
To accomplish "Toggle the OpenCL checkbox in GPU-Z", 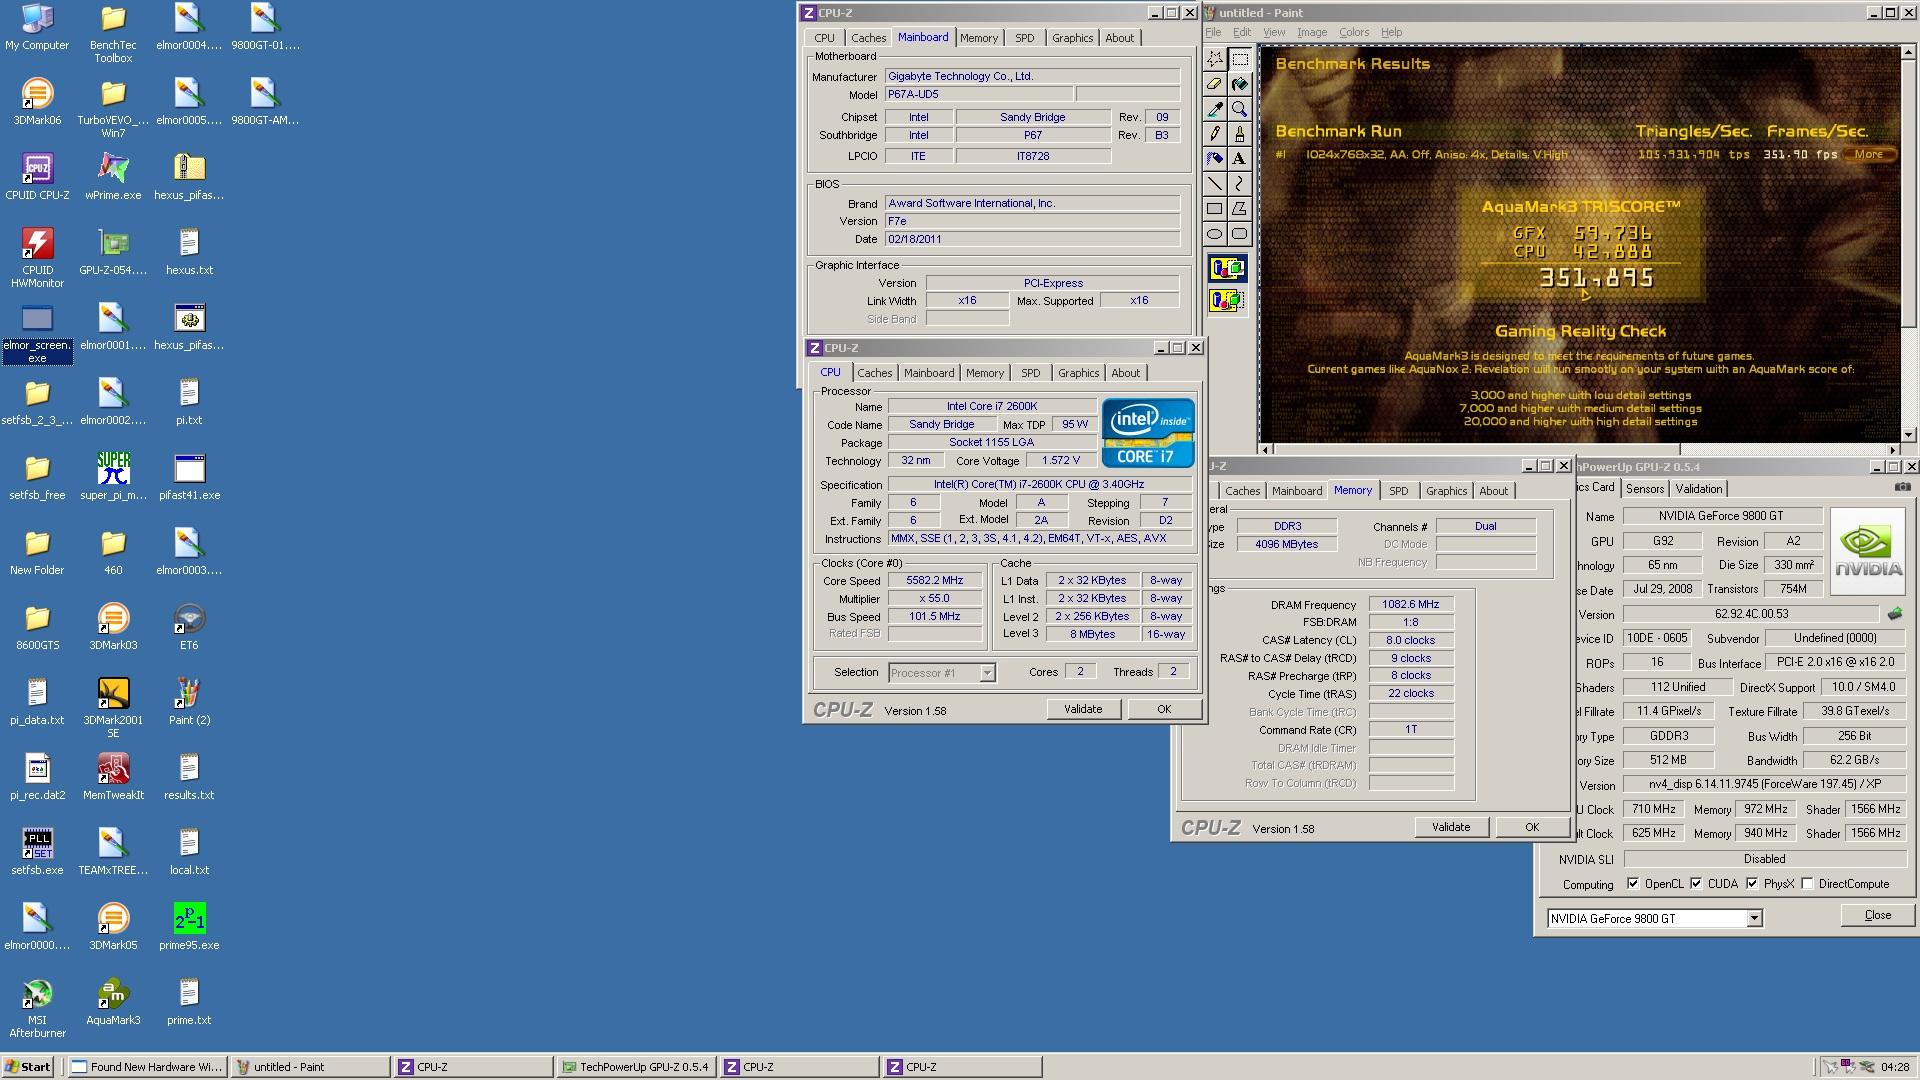I will pos(1633,884).
